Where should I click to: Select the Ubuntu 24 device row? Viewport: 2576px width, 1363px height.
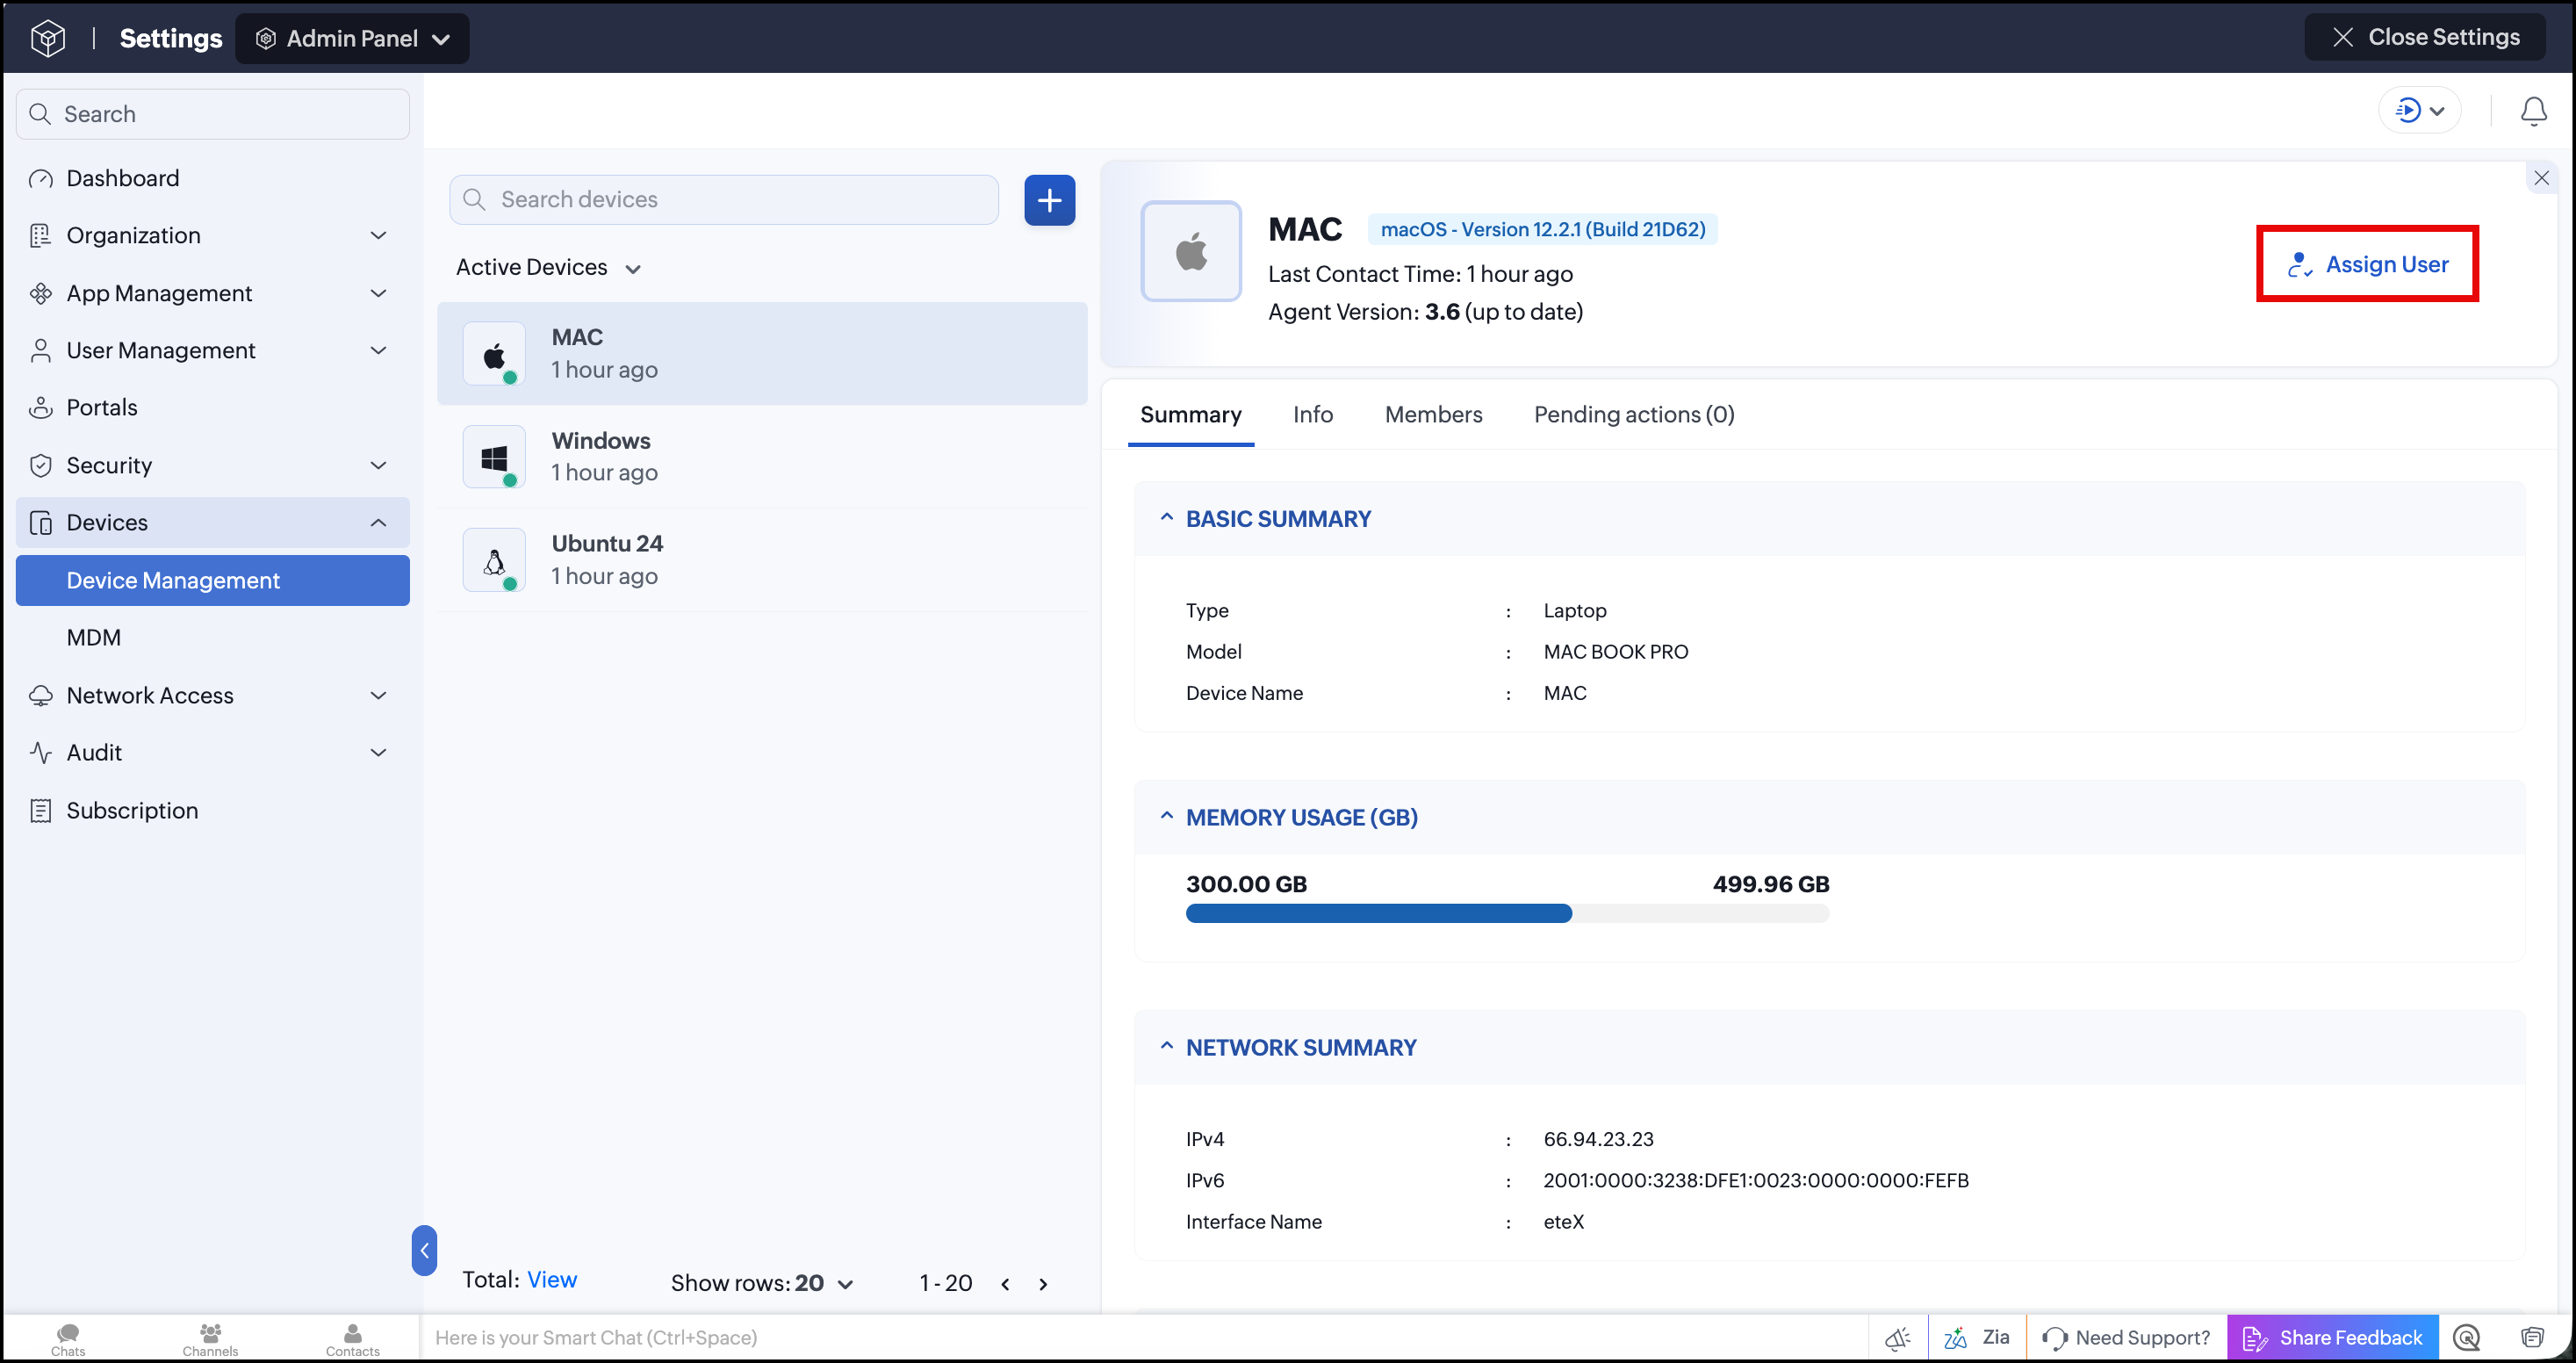tap(762, 560)
